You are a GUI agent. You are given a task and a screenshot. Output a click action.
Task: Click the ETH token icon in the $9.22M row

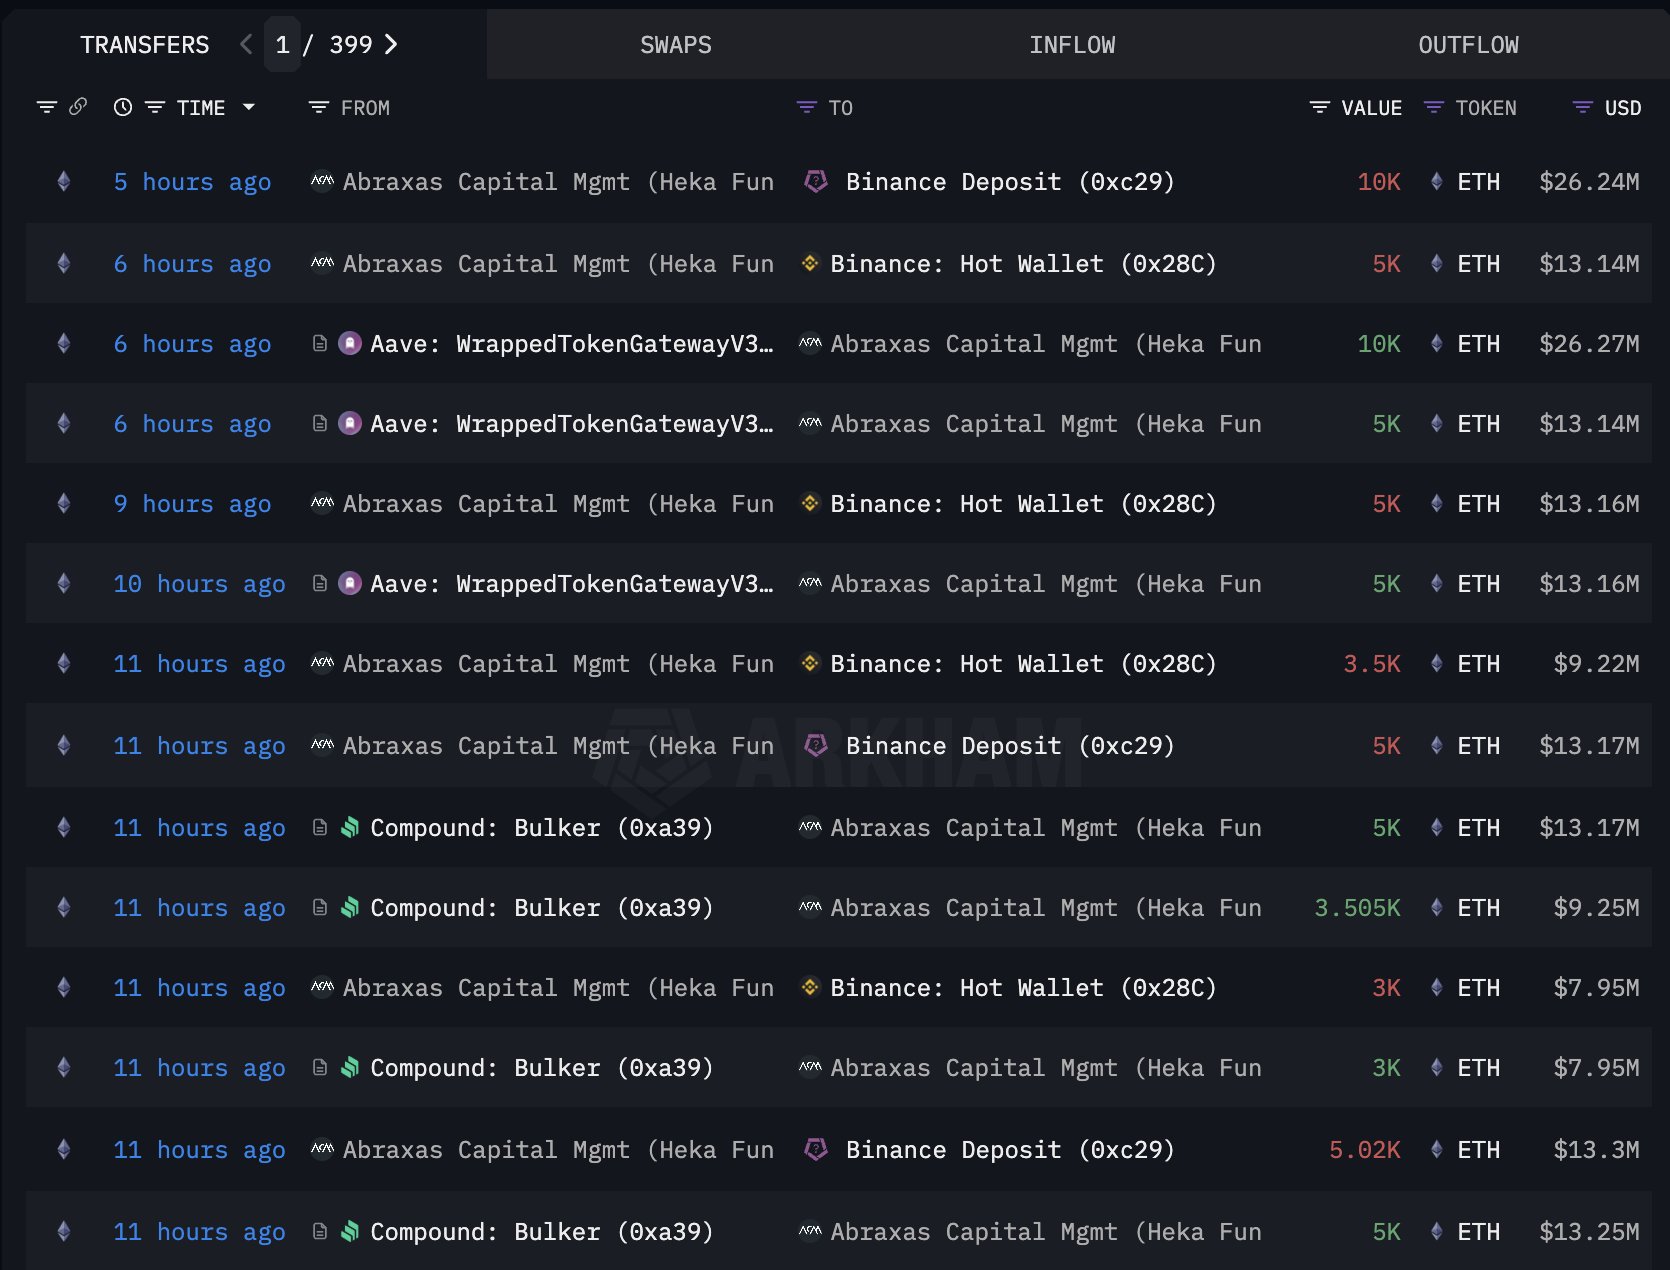(x=1437, y=663)
